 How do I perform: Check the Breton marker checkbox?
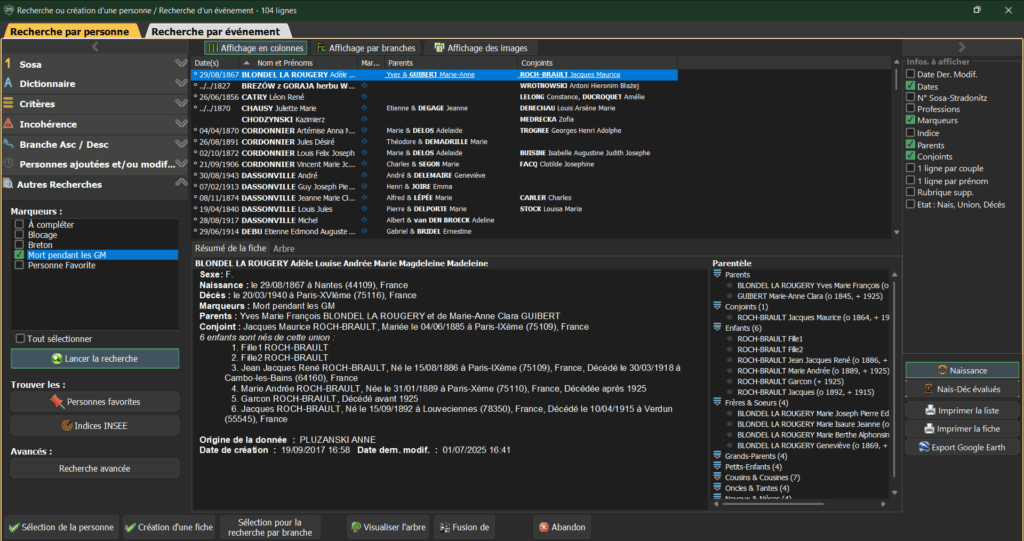click(19, 244)
